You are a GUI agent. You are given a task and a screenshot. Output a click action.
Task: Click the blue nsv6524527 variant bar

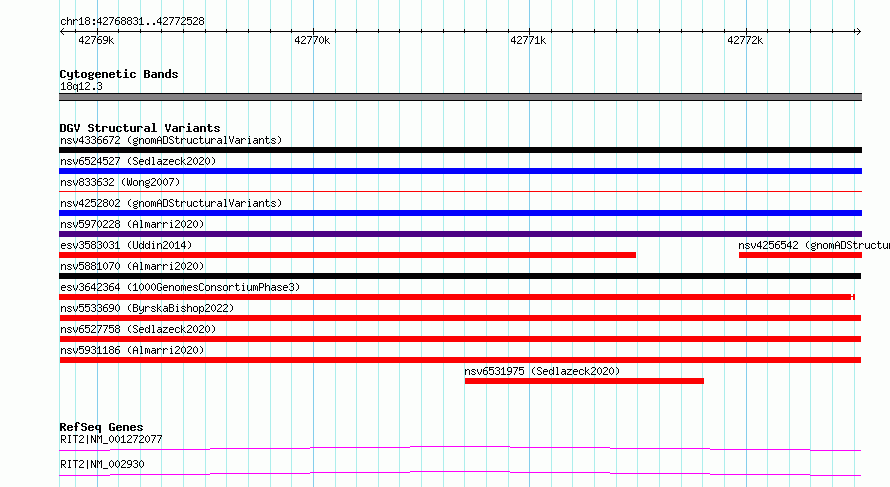(x=460, y=171)
